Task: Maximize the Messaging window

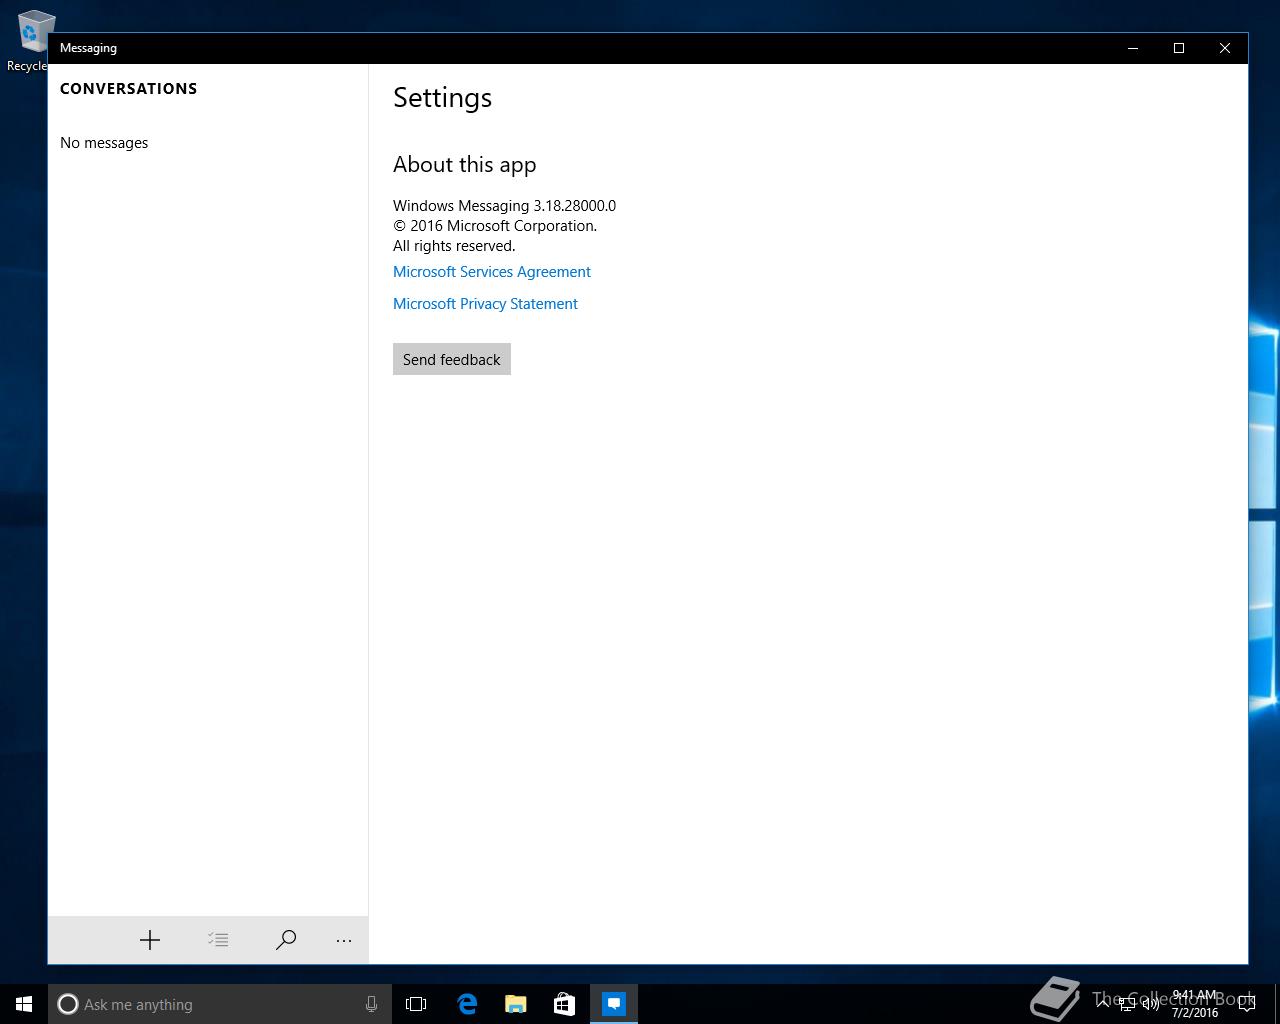Action: click(x=1179, y=48)
